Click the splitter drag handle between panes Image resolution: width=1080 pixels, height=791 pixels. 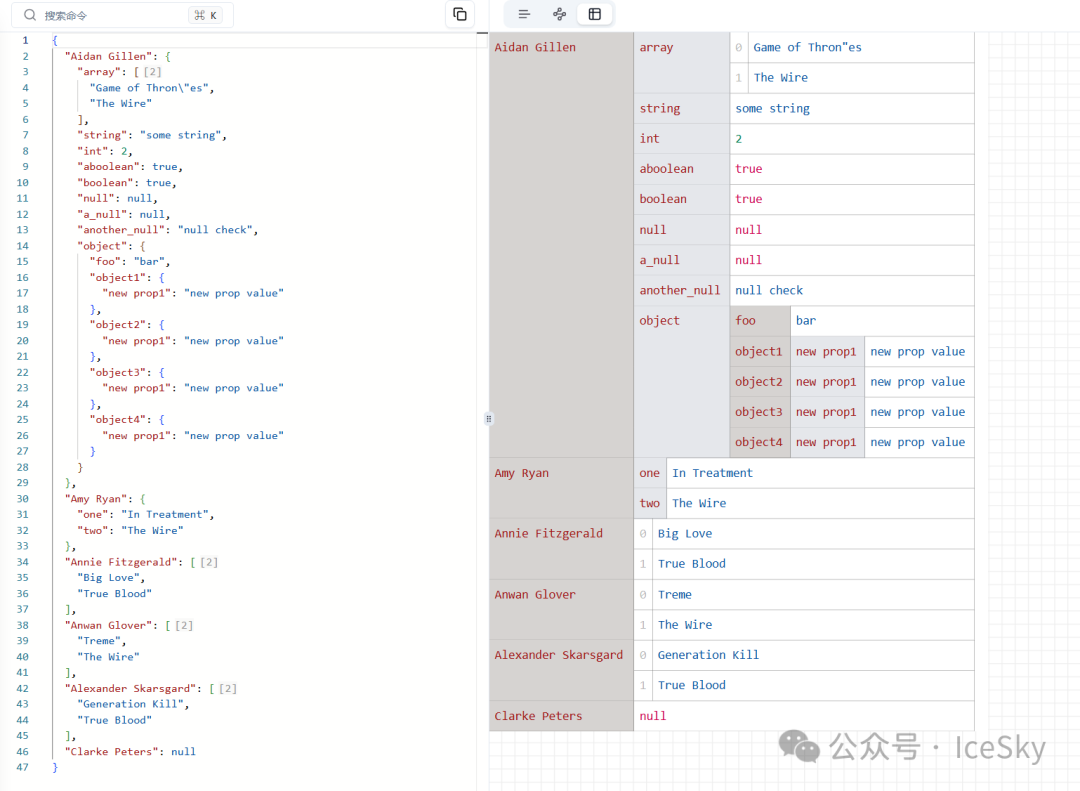coord(488,418)
